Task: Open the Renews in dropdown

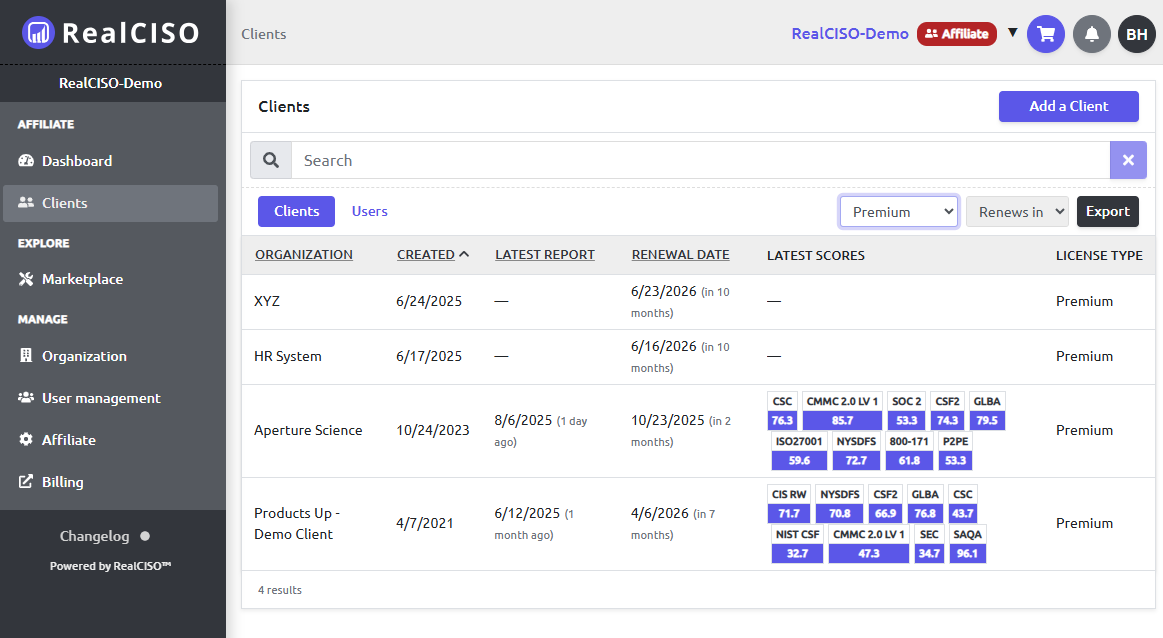Action: (x=1016, y=212)
